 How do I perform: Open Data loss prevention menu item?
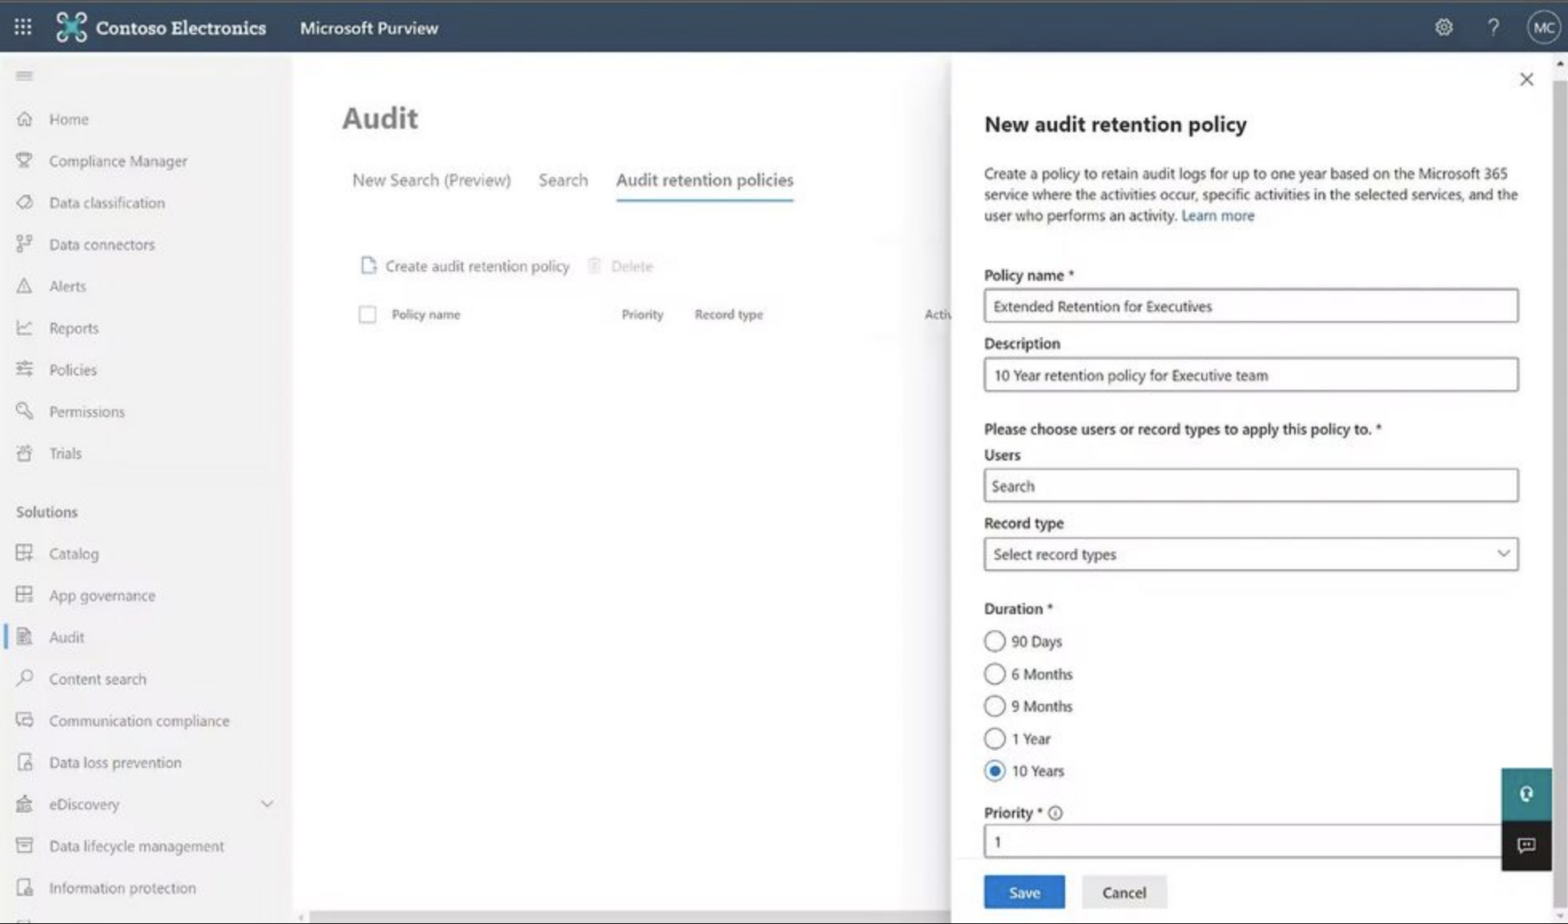click(x=115, y=763)
